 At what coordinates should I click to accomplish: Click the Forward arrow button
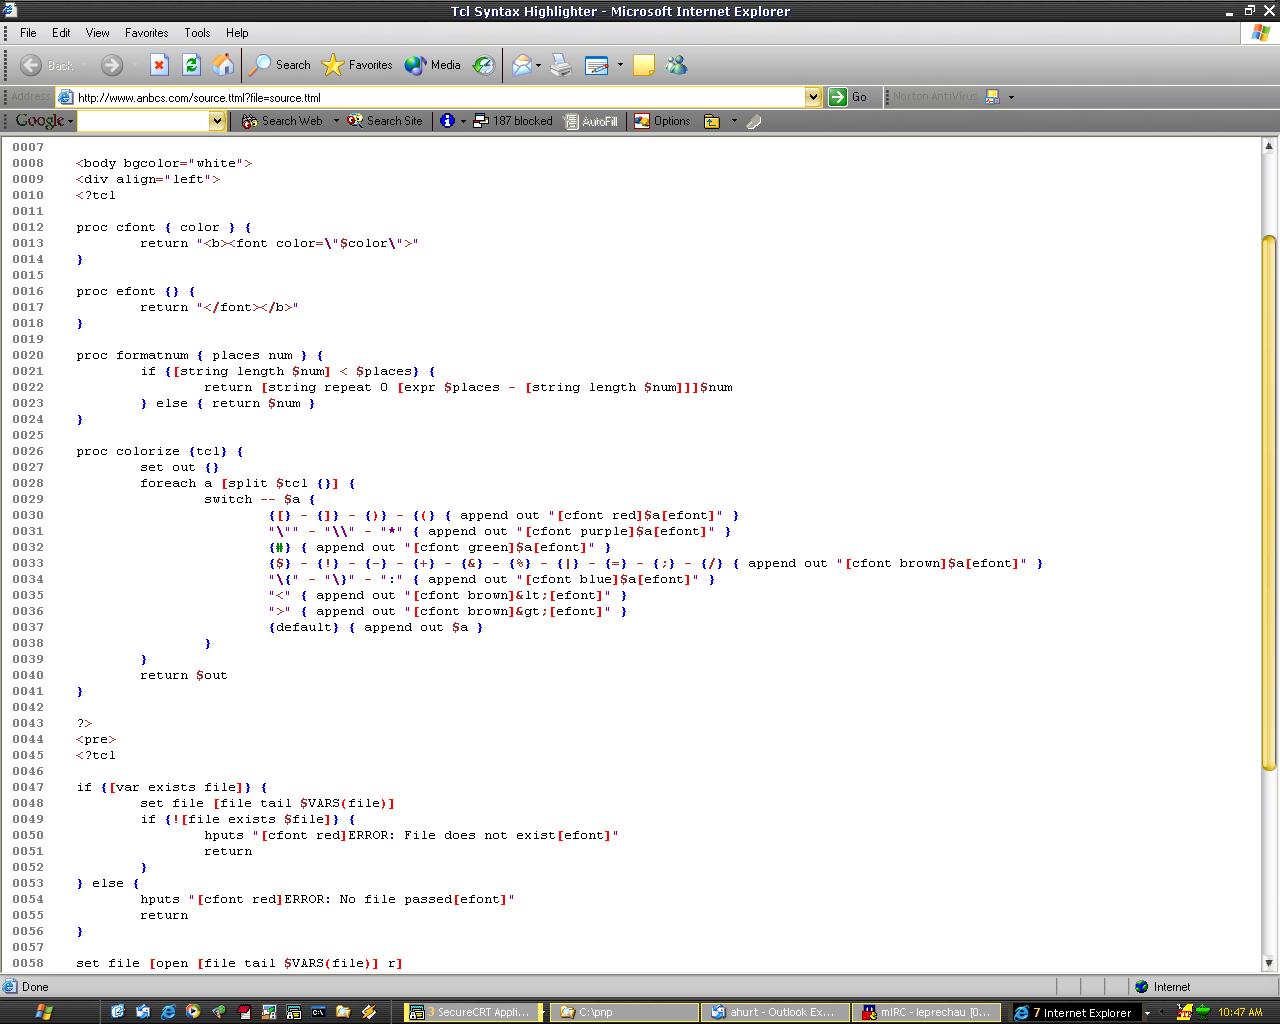tap(112, 65)
